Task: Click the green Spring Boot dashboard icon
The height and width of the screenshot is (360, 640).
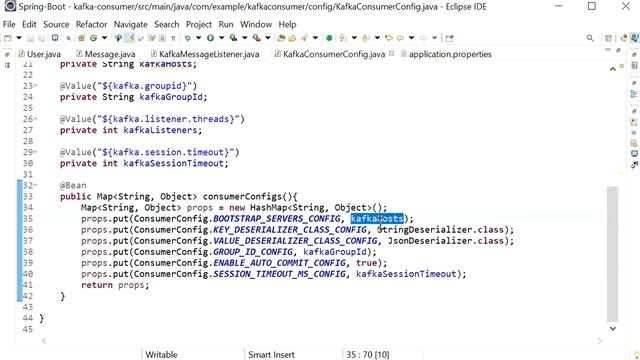Action: click(x=329, y=38)
